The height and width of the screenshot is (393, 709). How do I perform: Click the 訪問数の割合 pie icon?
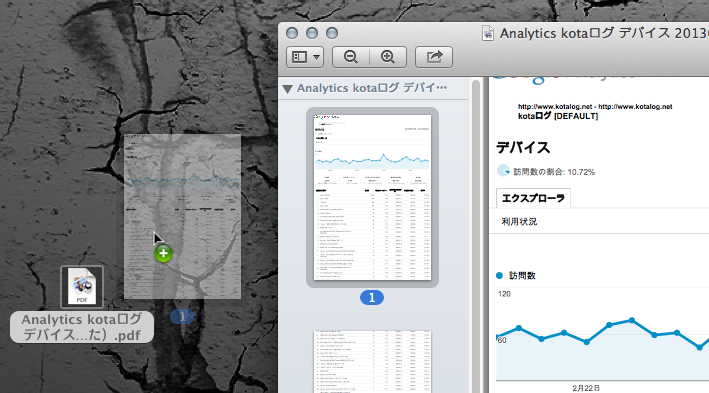(503, 171)
